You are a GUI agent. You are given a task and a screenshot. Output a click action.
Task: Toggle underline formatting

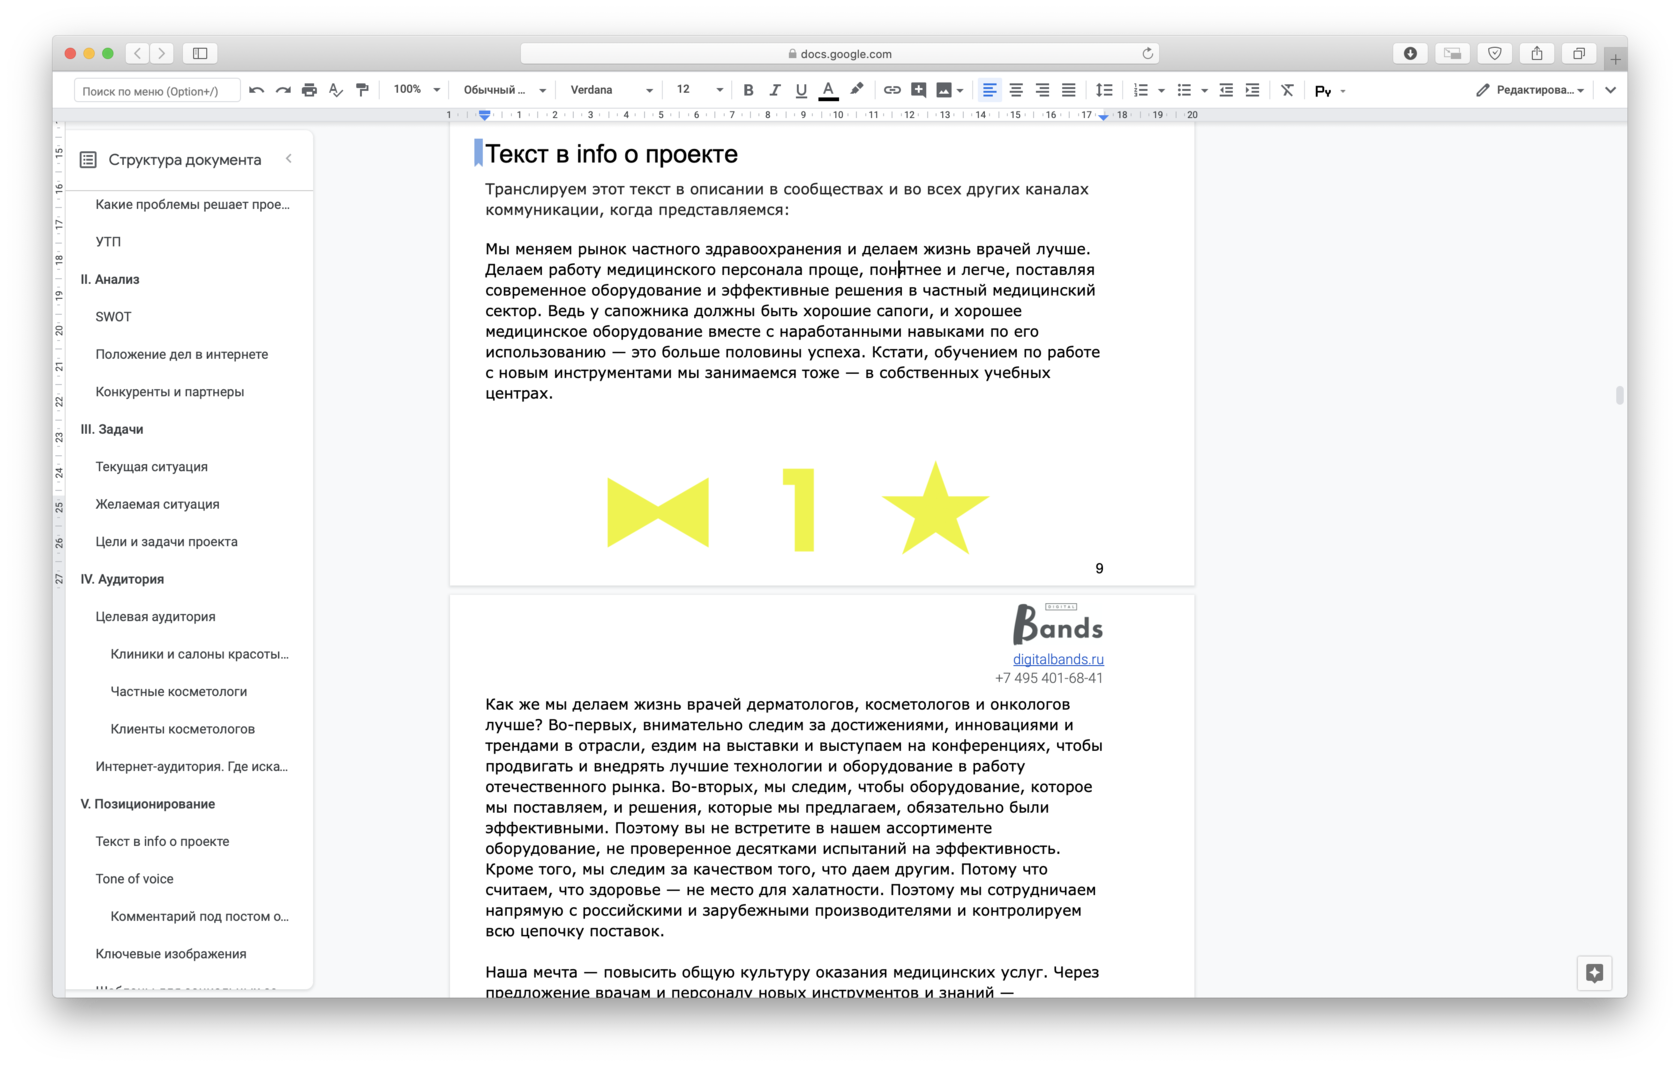801,90
